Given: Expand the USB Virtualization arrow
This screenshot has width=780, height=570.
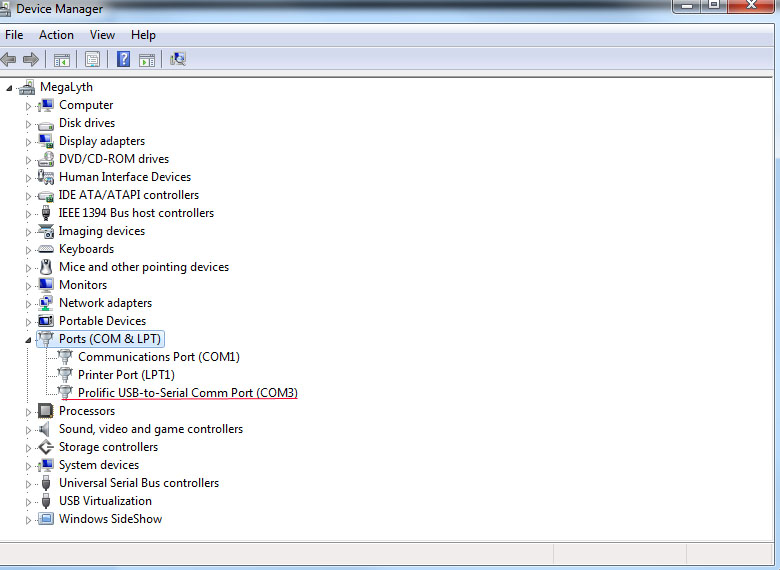Looking at the screenshot, I should click(28, 502).
